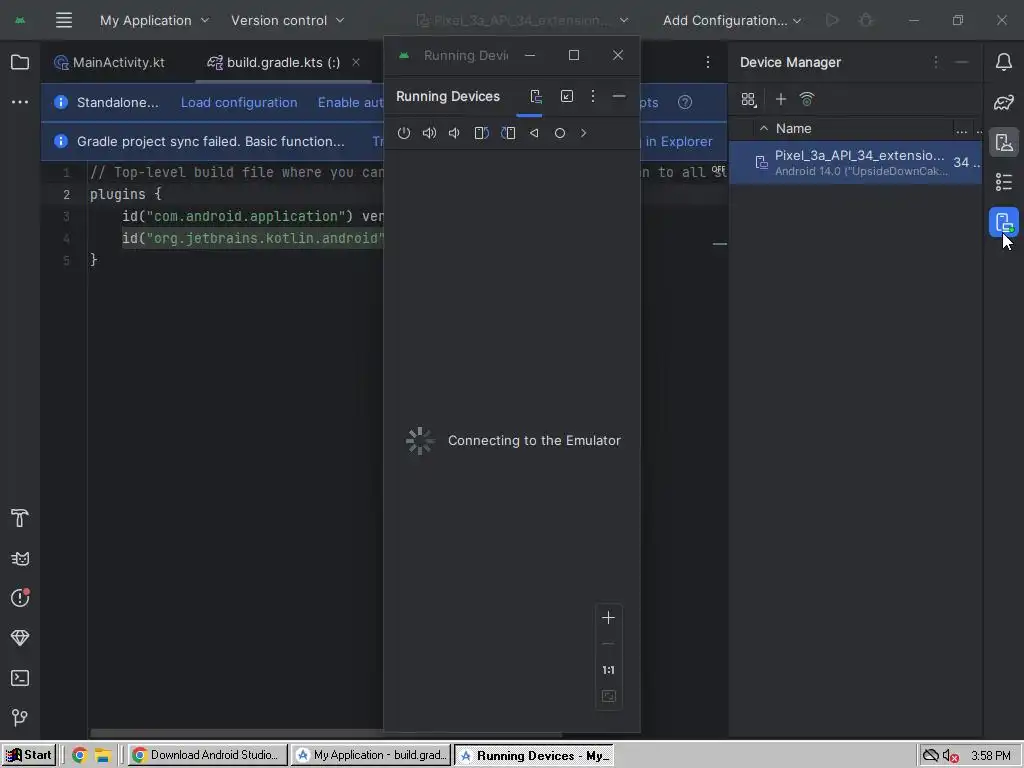Lower the emulator volume

(455, 133)
